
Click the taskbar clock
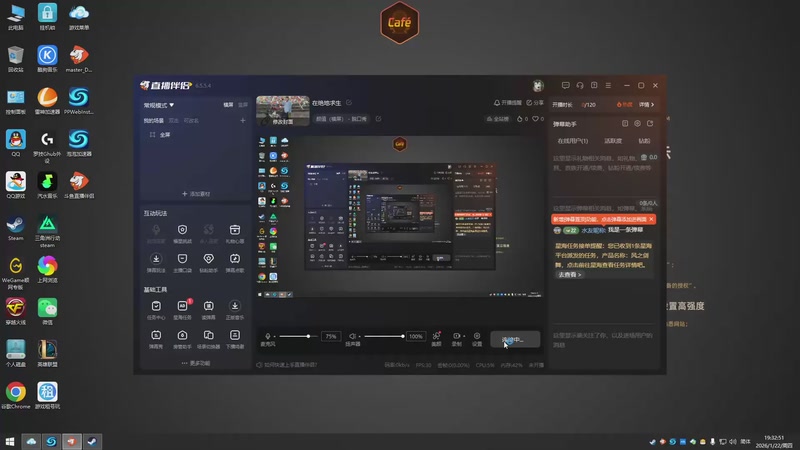pyautogui.click(x=774, y=442)
